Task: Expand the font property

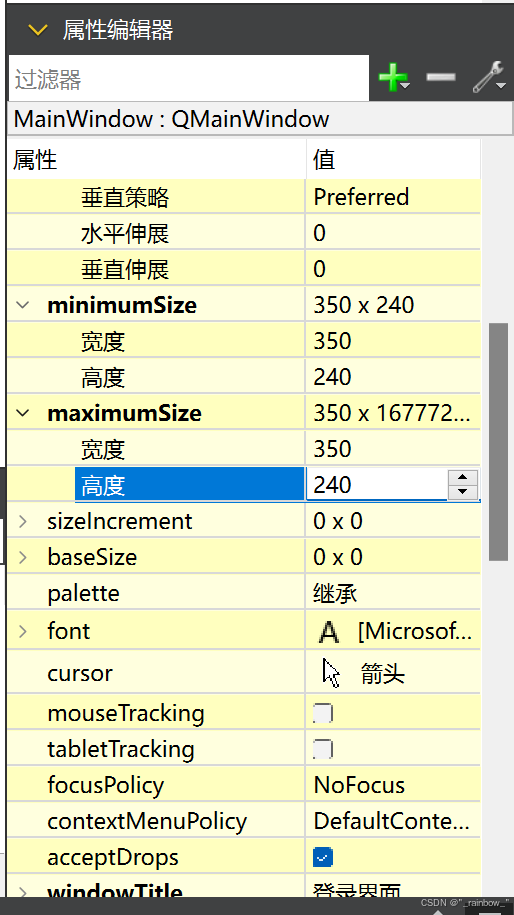Action: (x=23, y=631)
